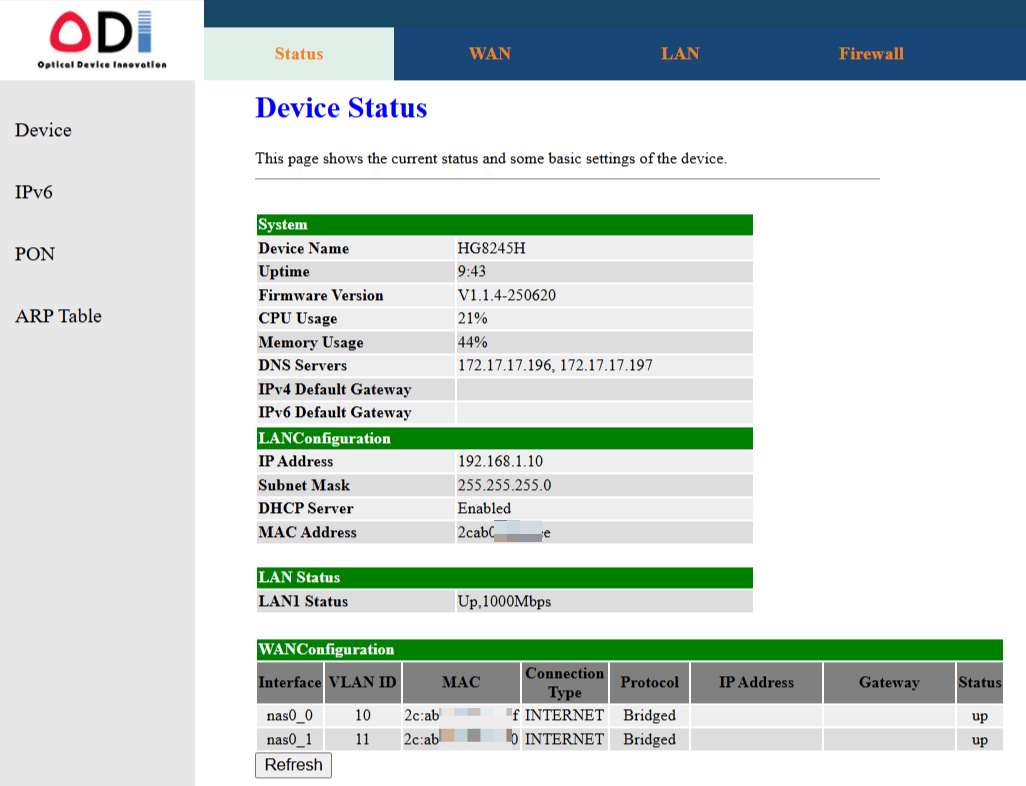Image resolution: width=1026 pixels, height=786 pixels.
Task: Click the WANConfiguration section header
Action: (629, 649)
